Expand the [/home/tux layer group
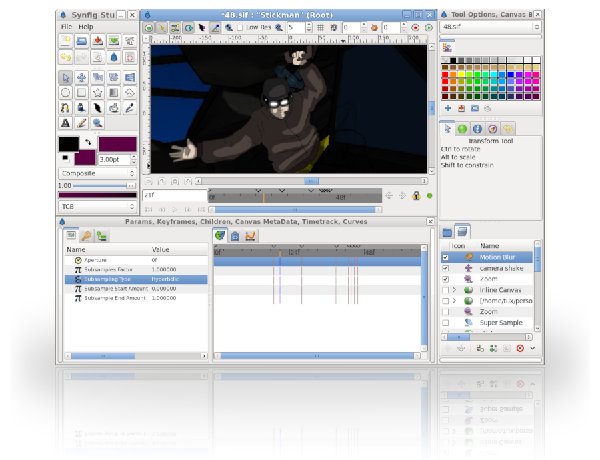Screen dimensions: 600x460 454,301
